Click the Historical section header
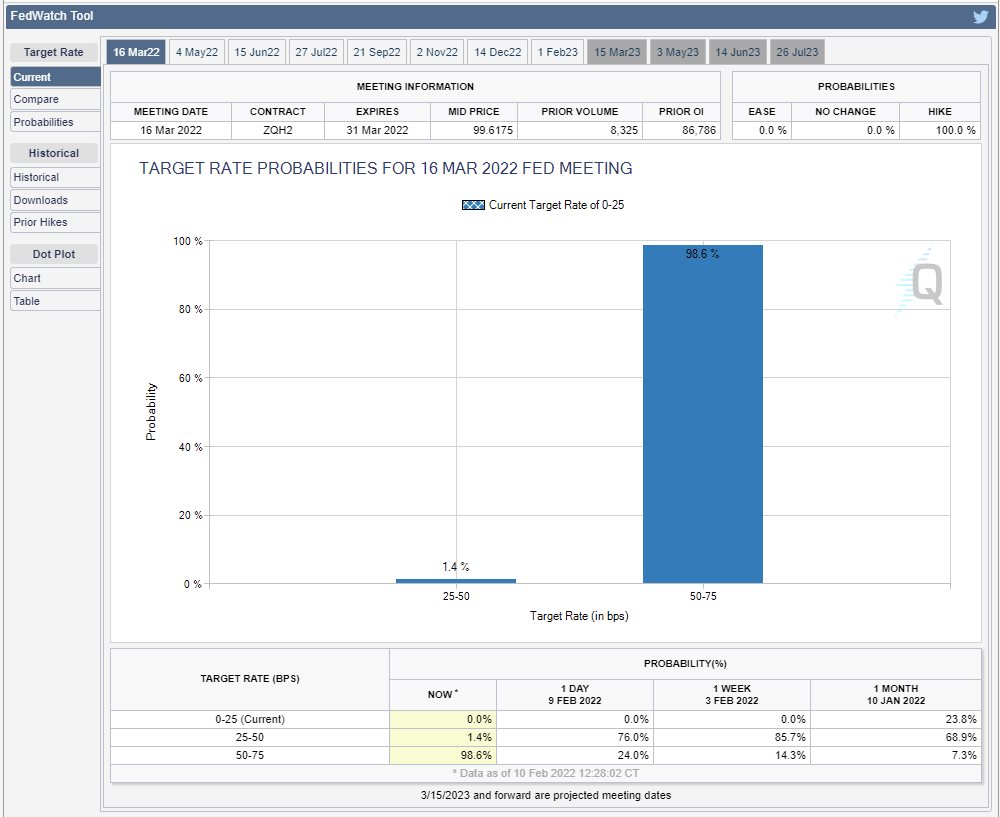 pyautogui.click(x=54, y=153)
